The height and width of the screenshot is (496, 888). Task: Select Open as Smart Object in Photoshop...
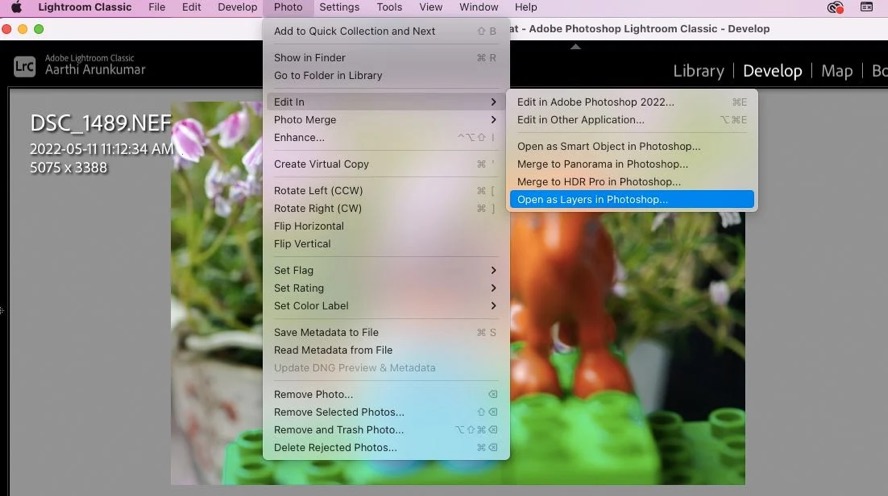(631, 146)
